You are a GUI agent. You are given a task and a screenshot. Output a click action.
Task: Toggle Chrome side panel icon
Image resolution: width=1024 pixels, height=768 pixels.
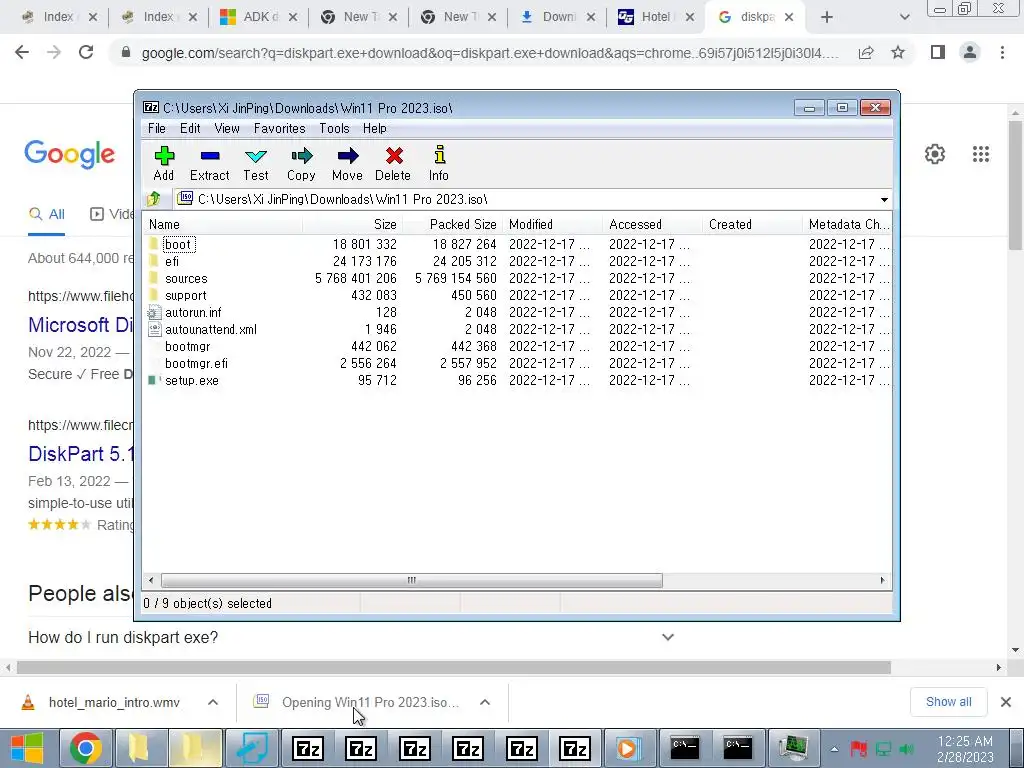(938, 52)
